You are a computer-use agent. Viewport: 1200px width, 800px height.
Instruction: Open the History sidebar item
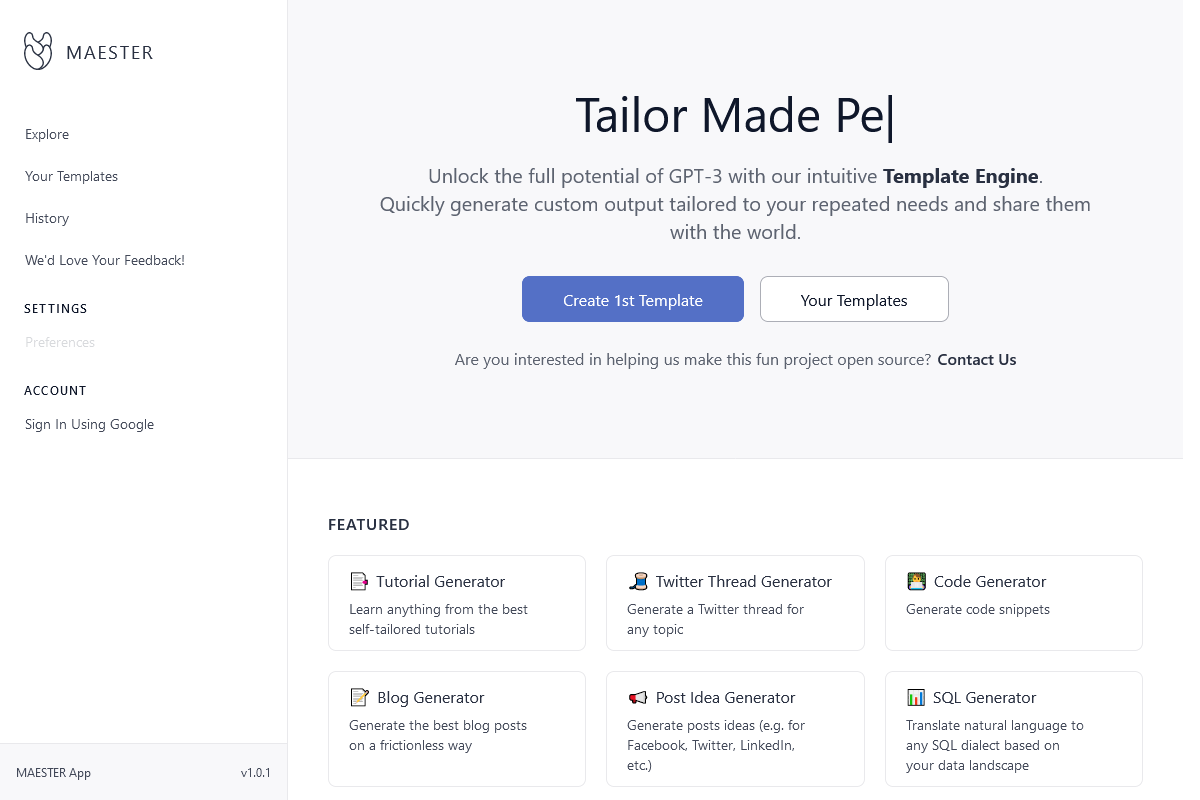[47, 218]
